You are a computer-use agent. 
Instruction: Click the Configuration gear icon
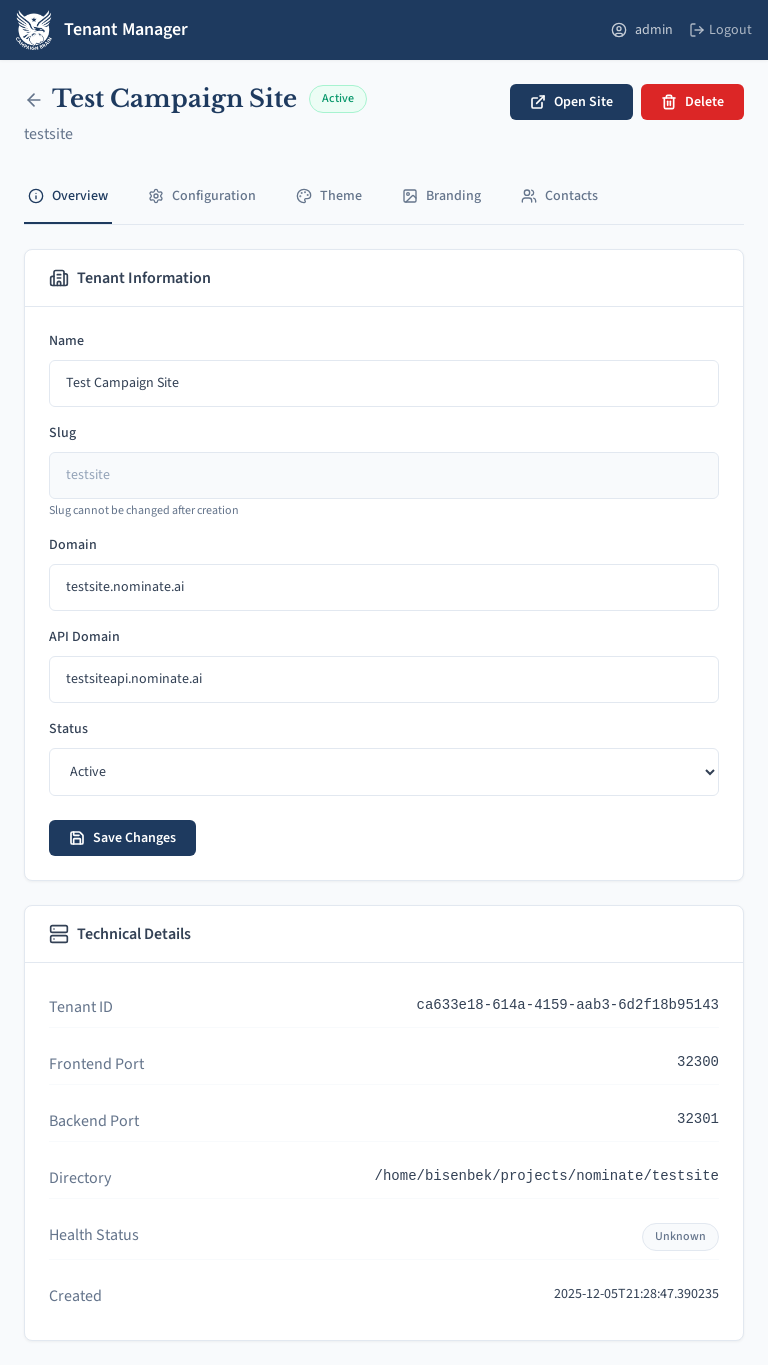pyautogui.click(x=156, y=196)
